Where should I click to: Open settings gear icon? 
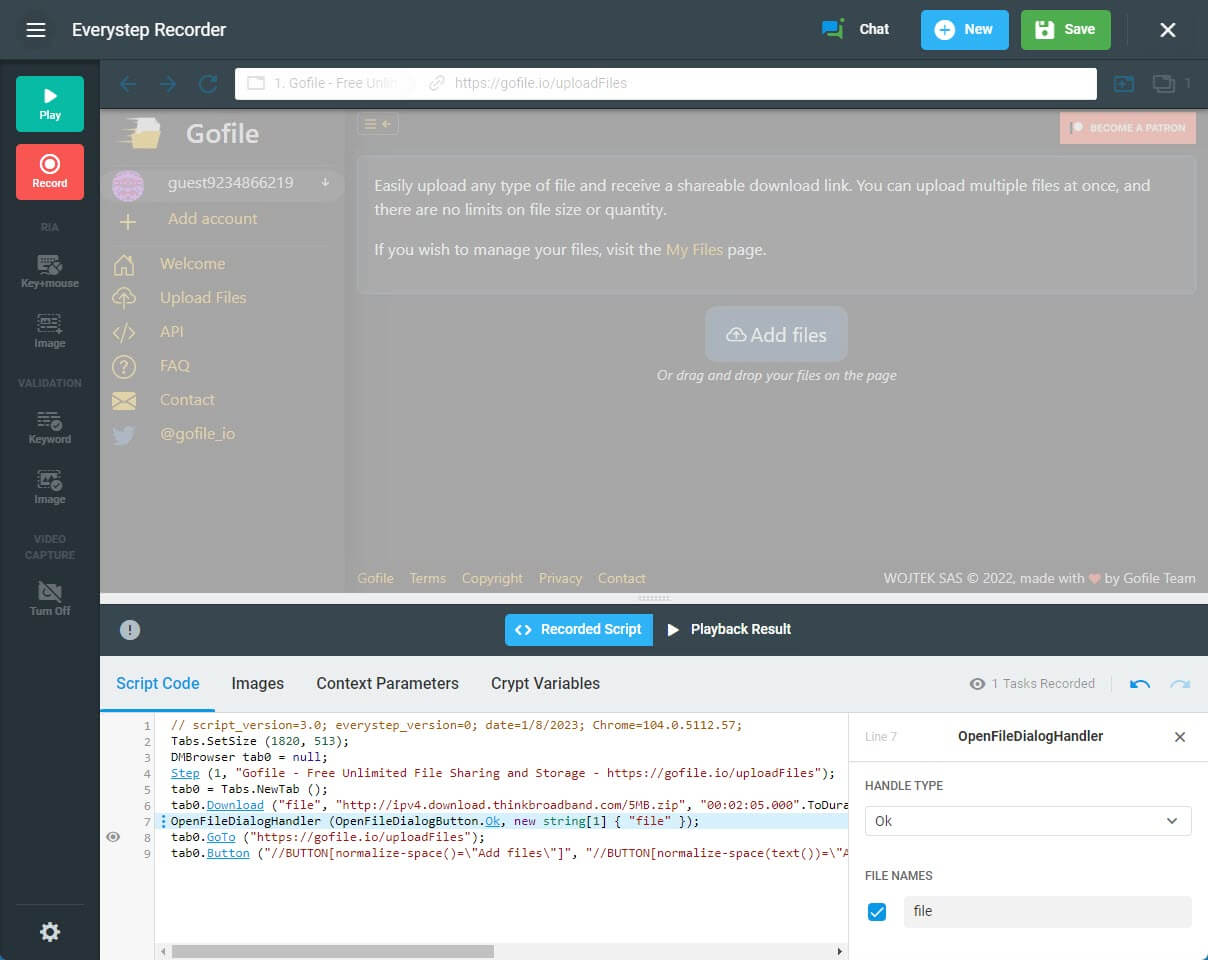pyautogui.click(x=50, y=932)
